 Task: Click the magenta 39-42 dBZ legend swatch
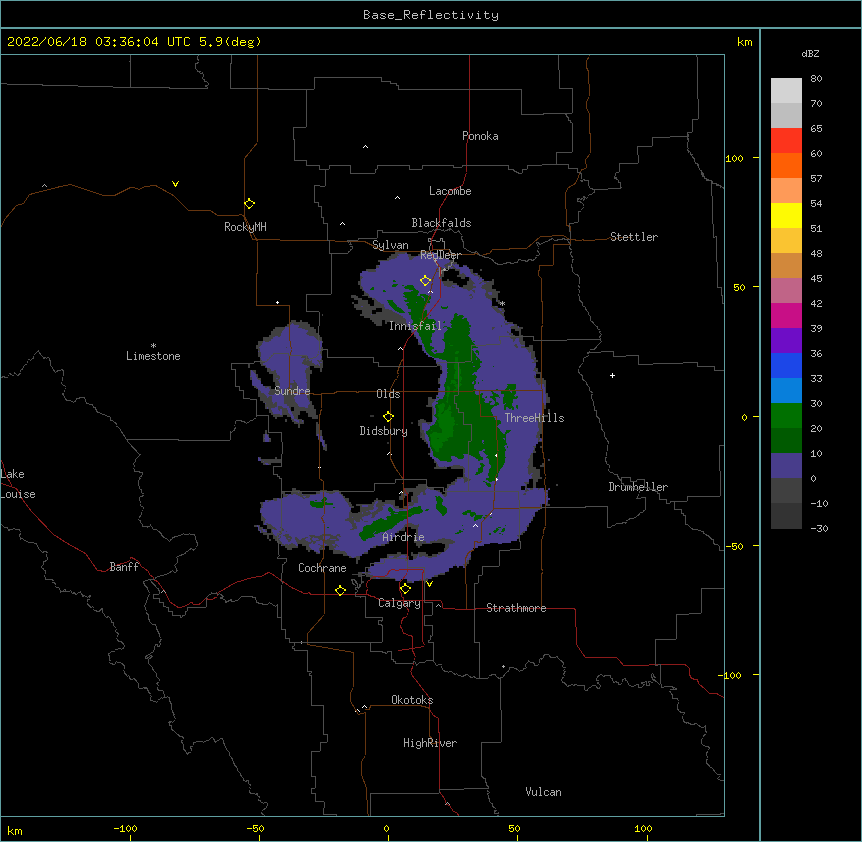click(x=786, y=315)
